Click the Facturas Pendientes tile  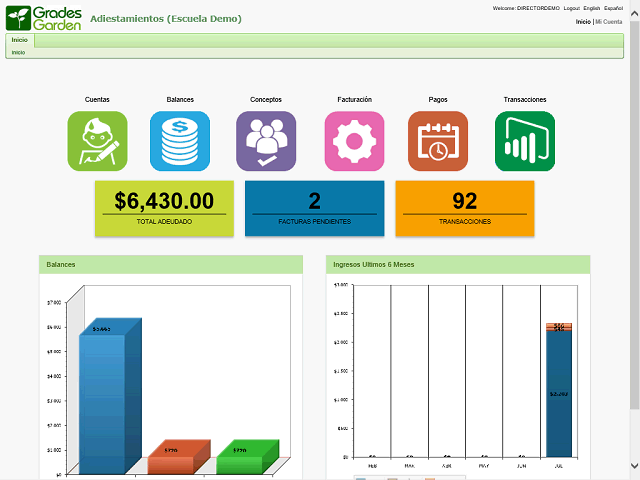[315, 208]
